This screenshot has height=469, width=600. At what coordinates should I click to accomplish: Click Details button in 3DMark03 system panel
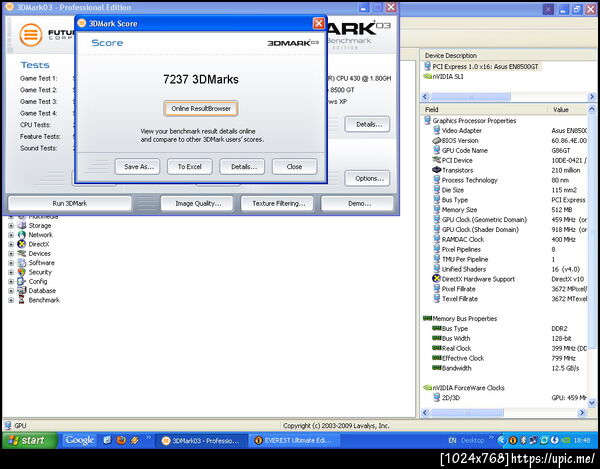click(x=367, y=125)
